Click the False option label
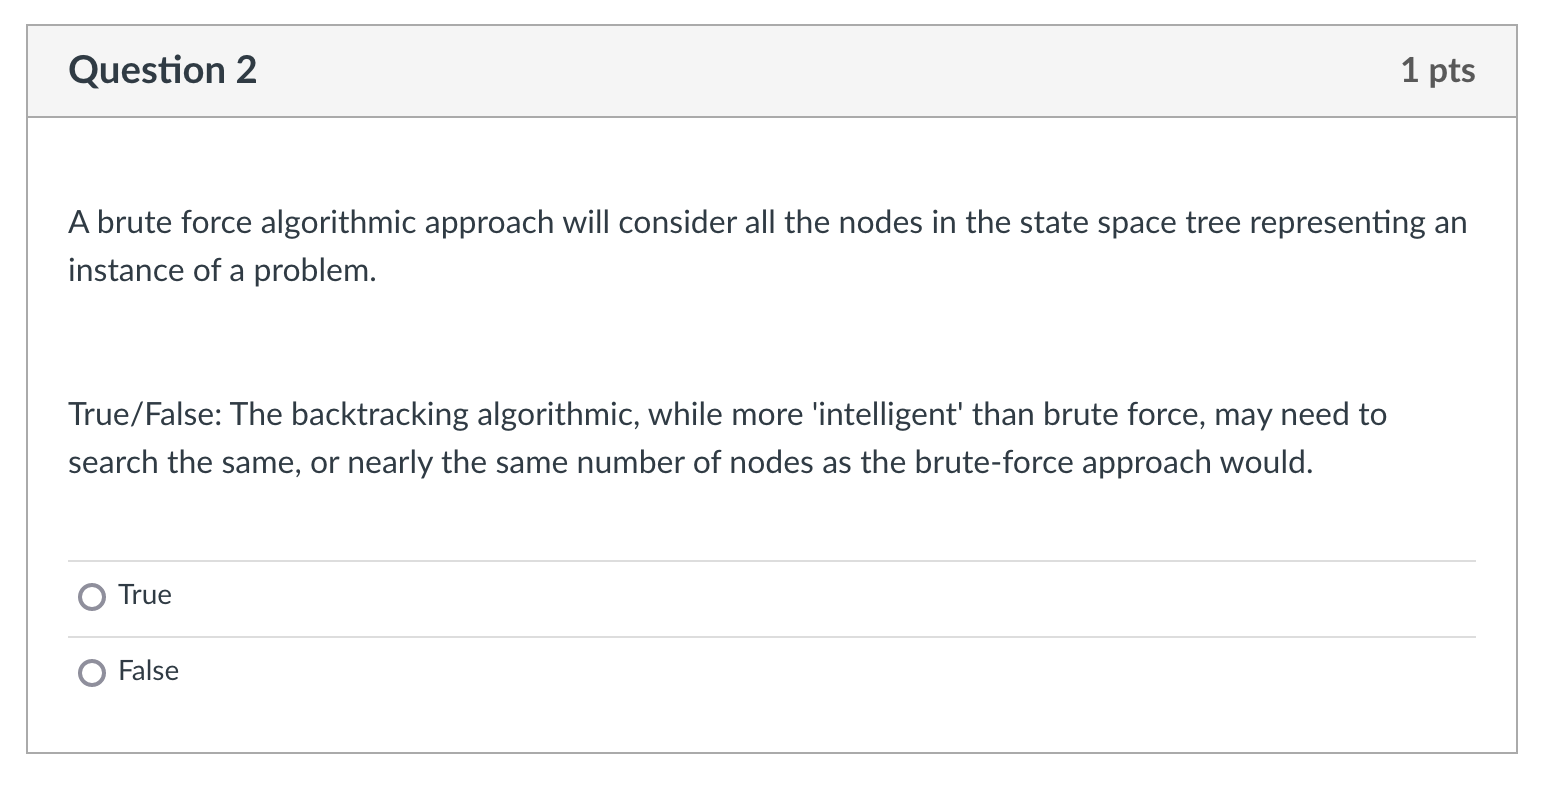1550x790 pixels. [x=148, y=671]
